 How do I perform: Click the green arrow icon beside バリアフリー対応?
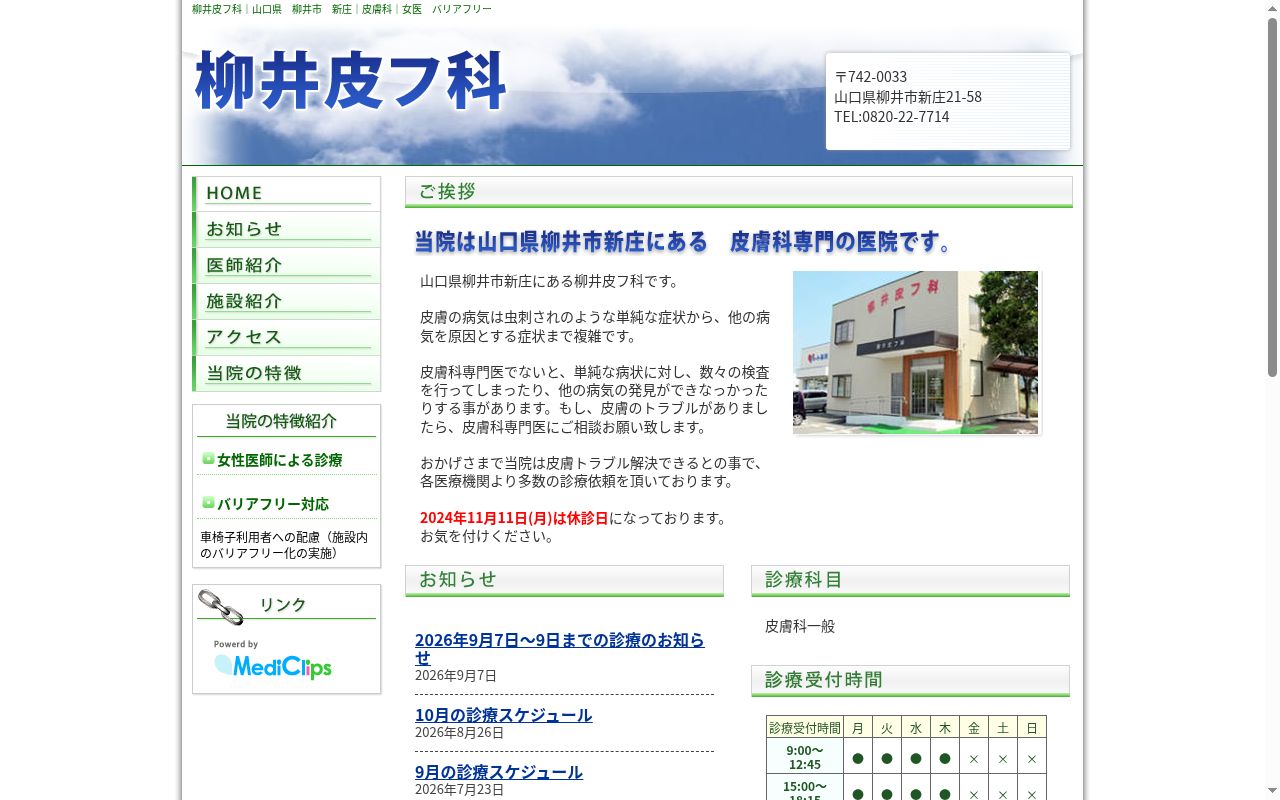208,503
